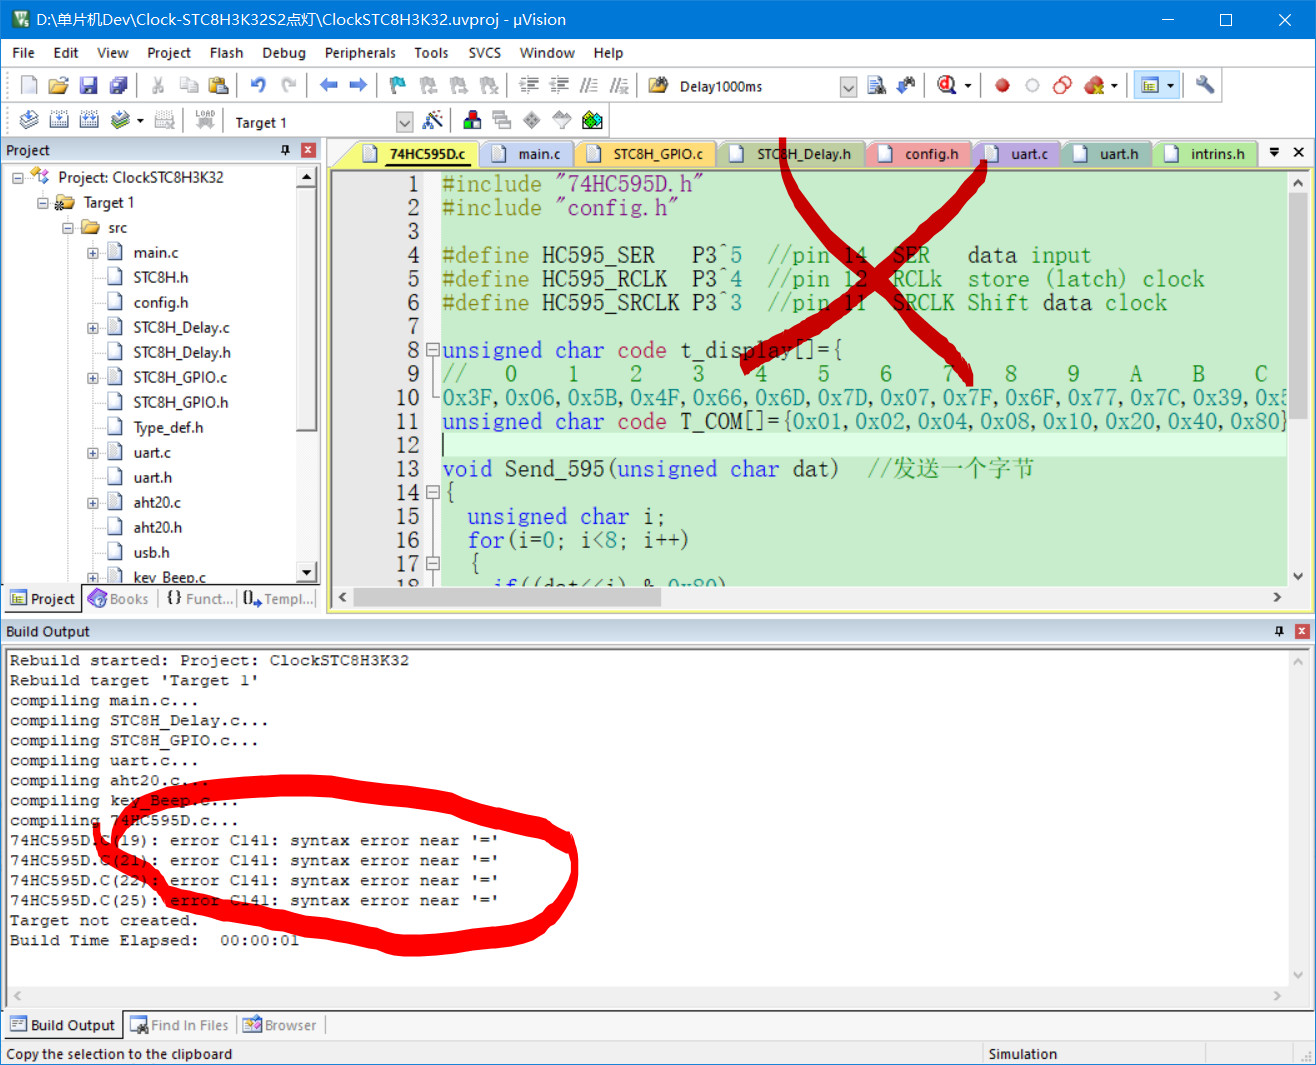Expand the aht20.c tree node
1316x1065 pixels.
[93, 503]
